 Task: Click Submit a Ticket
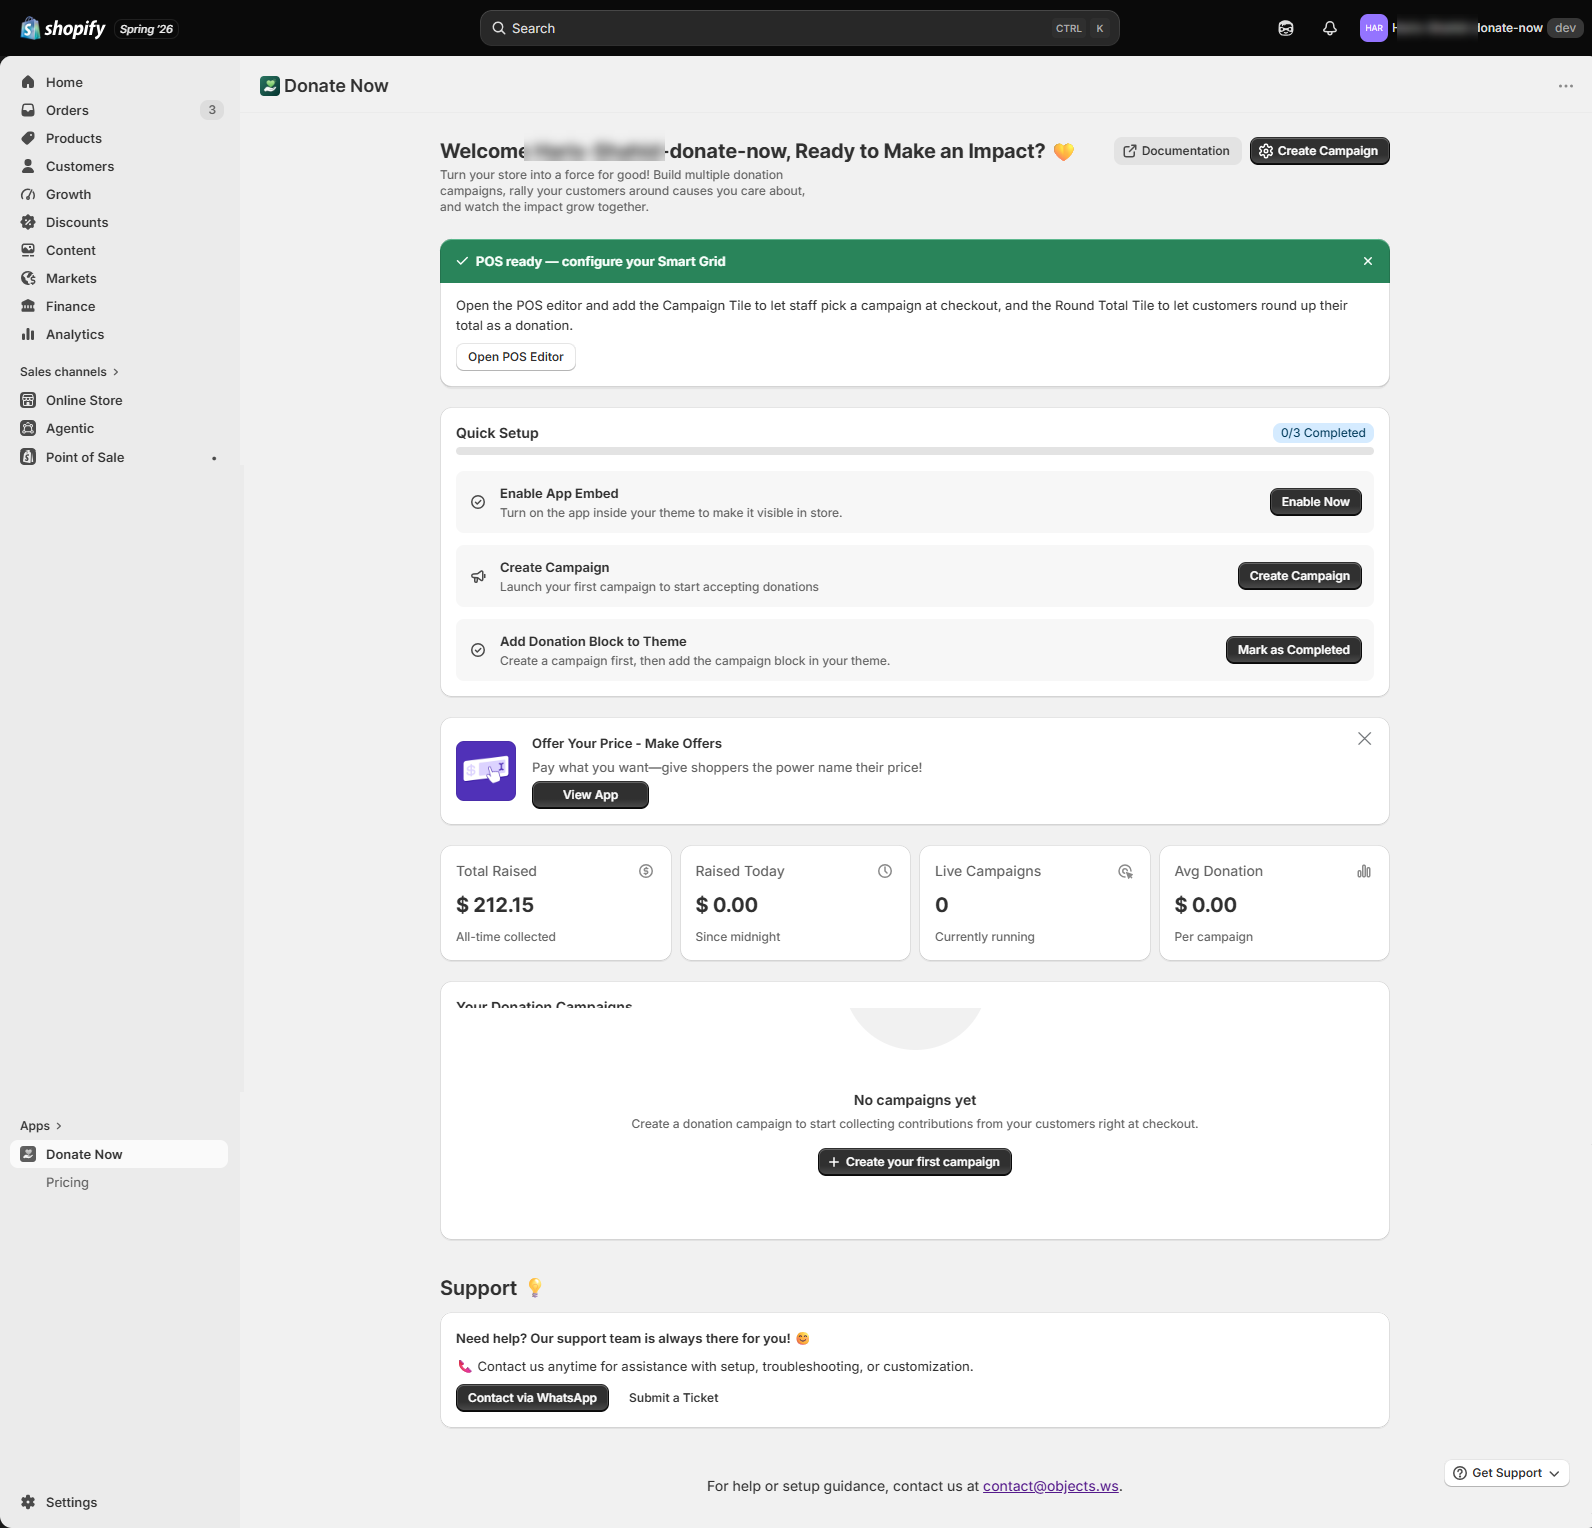coord(673,1398)
